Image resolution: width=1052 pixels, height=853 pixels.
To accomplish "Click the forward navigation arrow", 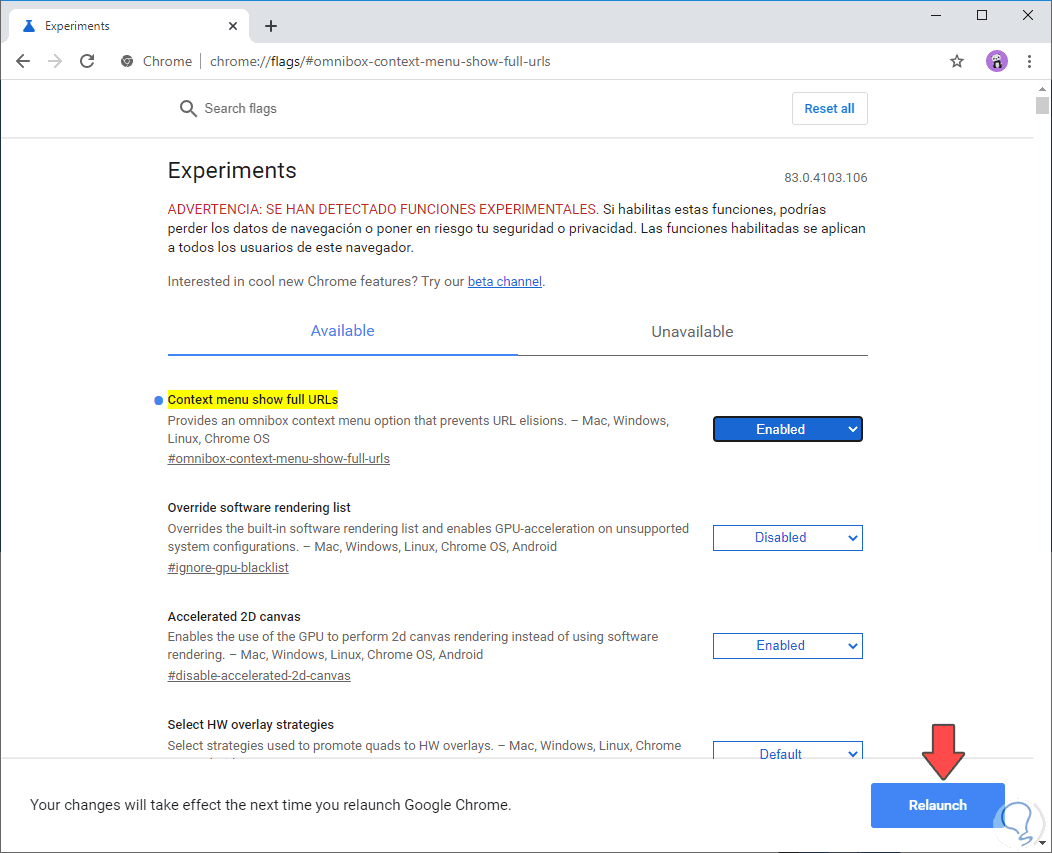I will pos(55,61).
